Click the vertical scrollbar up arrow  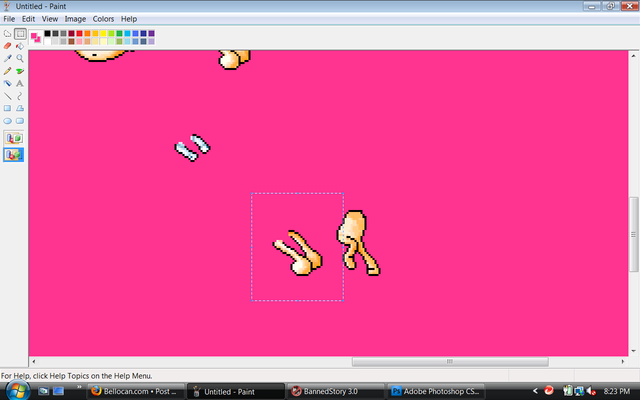tap(633, 56)
